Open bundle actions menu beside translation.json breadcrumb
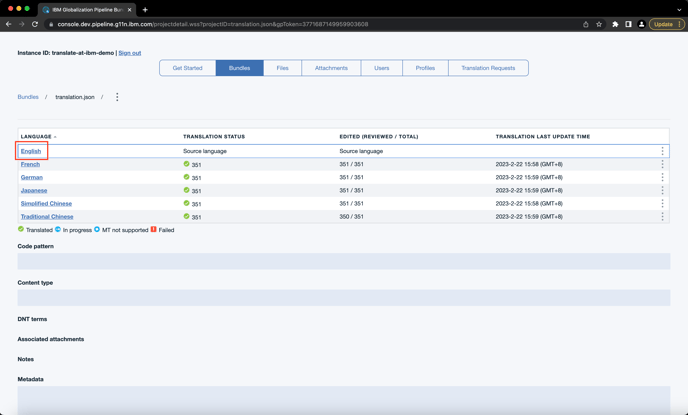The width and height of the screenshot is (688, 415). [x=117, y=97]
